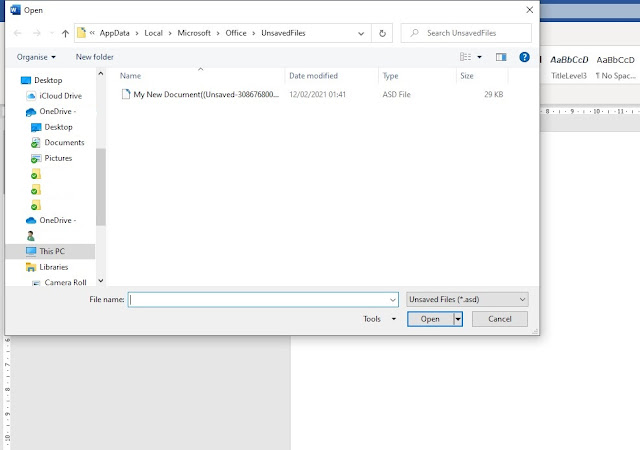Viewport: 640px width, 450px height.
Task: Open the Help icon in dialog
Action: click(524, 57)
